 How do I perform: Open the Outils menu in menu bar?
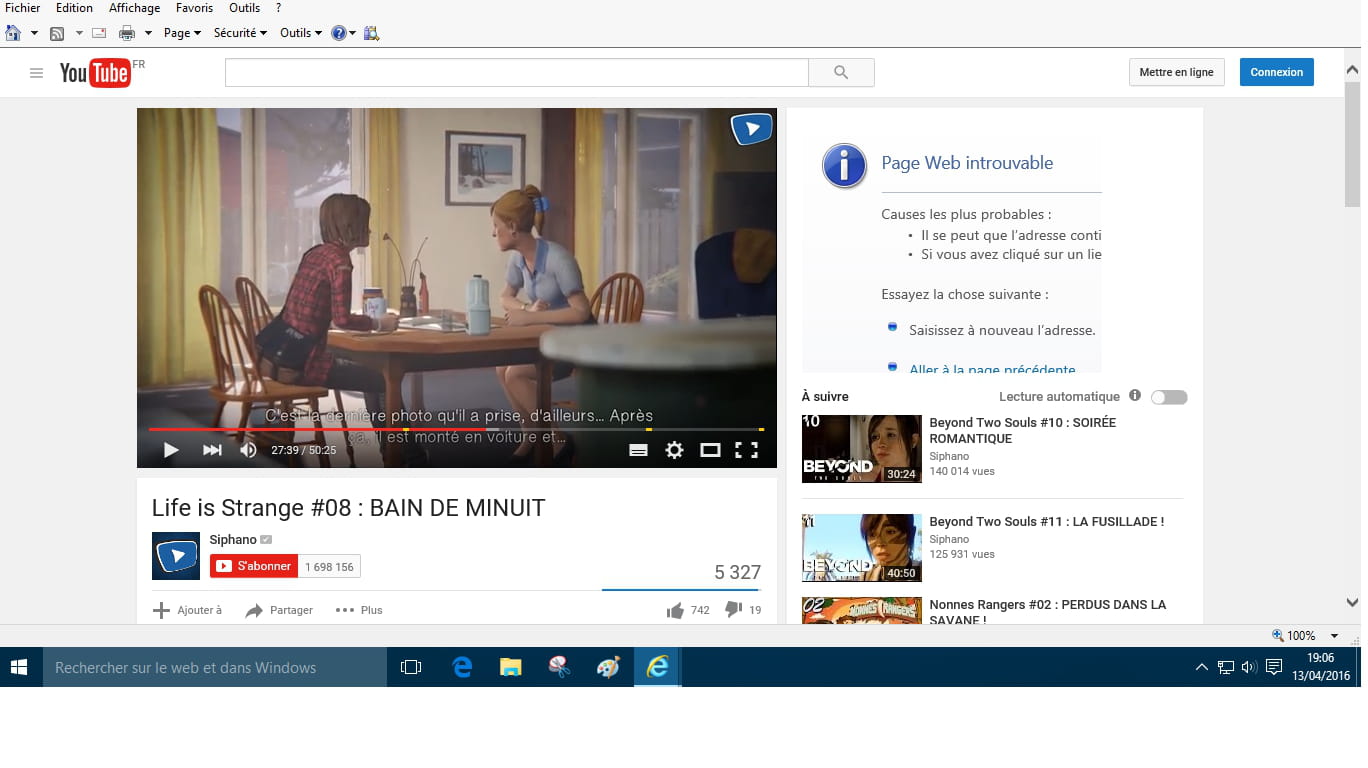pos(244,8)
